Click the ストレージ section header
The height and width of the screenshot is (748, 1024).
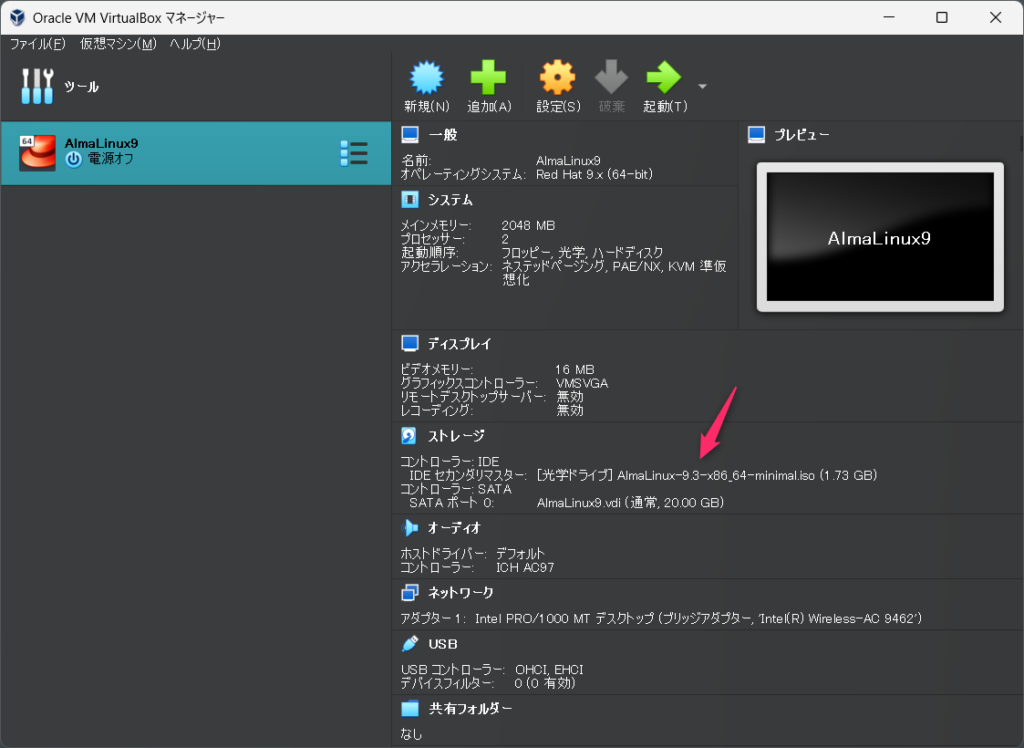tap(456, 436)
